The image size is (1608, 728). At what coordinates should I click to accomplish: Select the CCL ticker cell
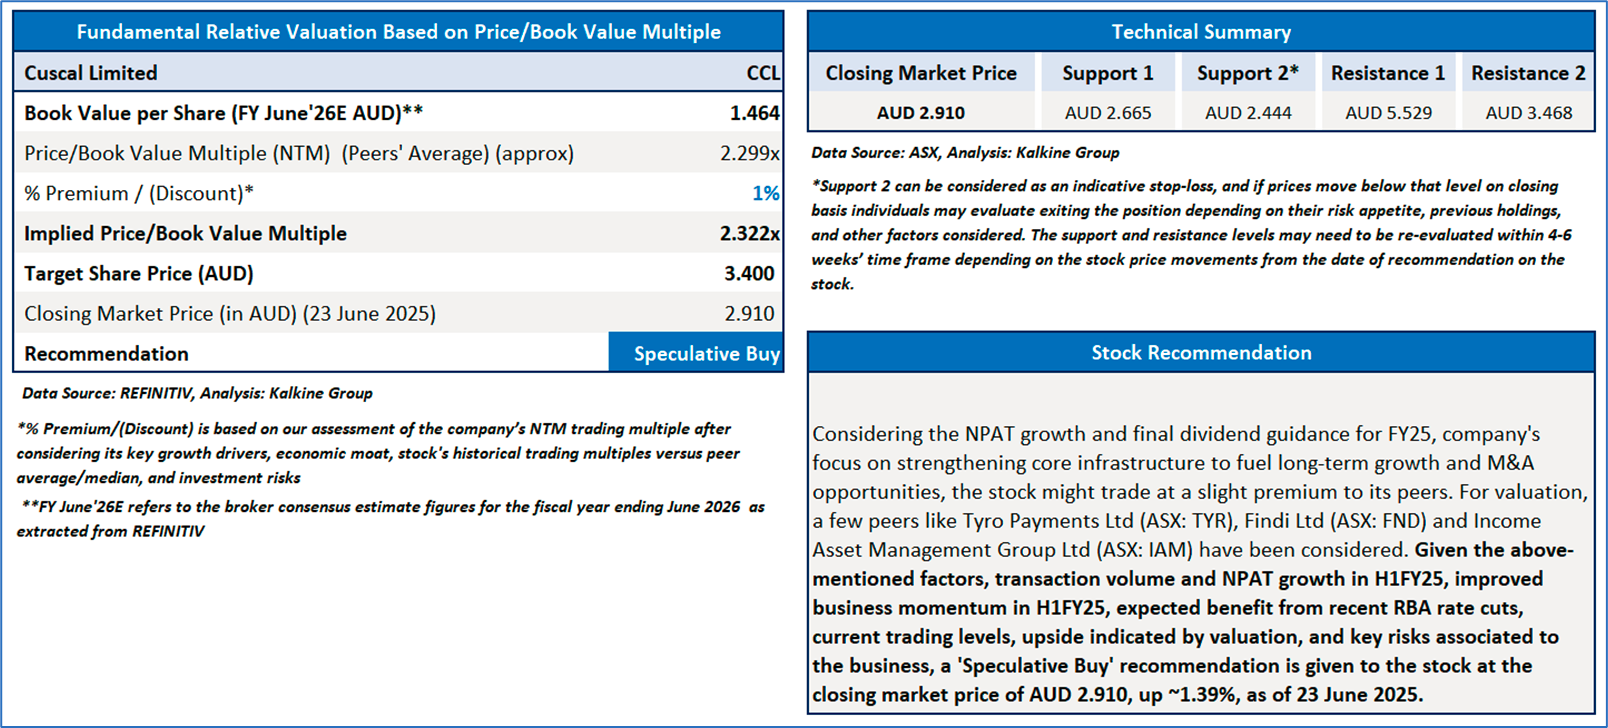pyautogui.click(x=762, y=73)
